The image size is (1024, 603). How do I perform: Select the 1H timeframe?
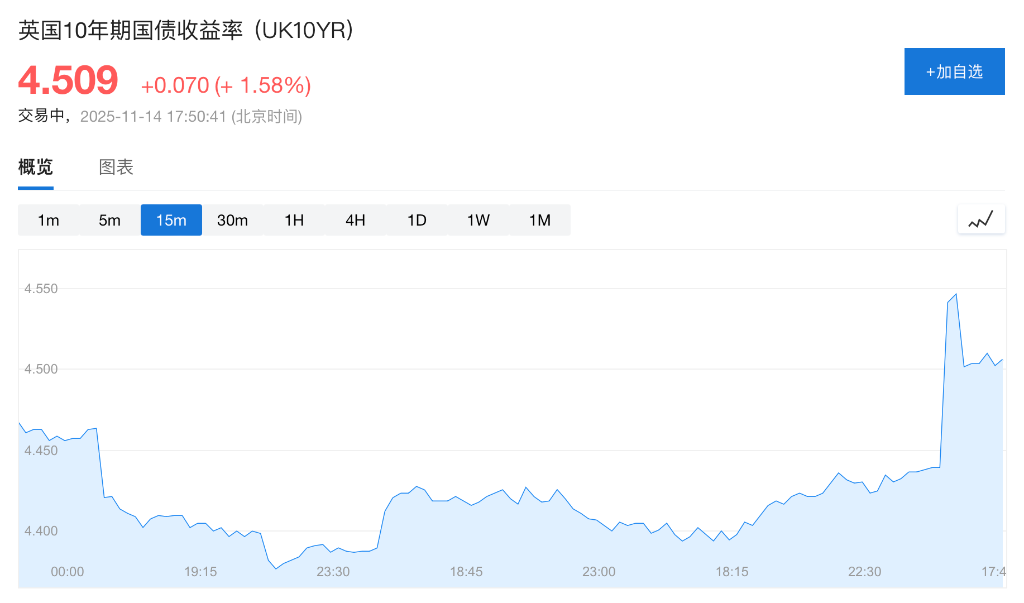[x=293, y=220]
